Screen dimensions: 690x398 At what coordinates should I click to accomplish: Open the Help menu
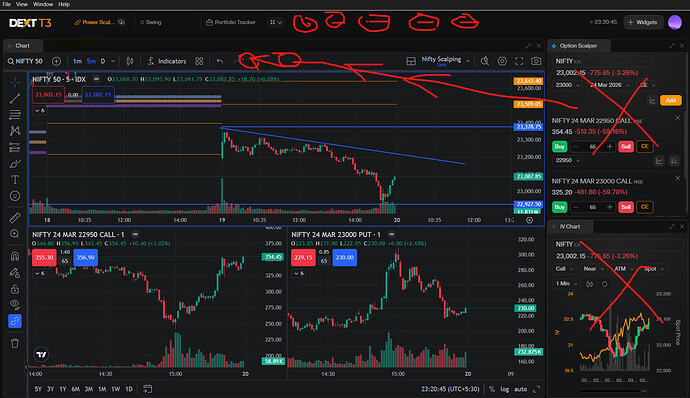[64, 4]
